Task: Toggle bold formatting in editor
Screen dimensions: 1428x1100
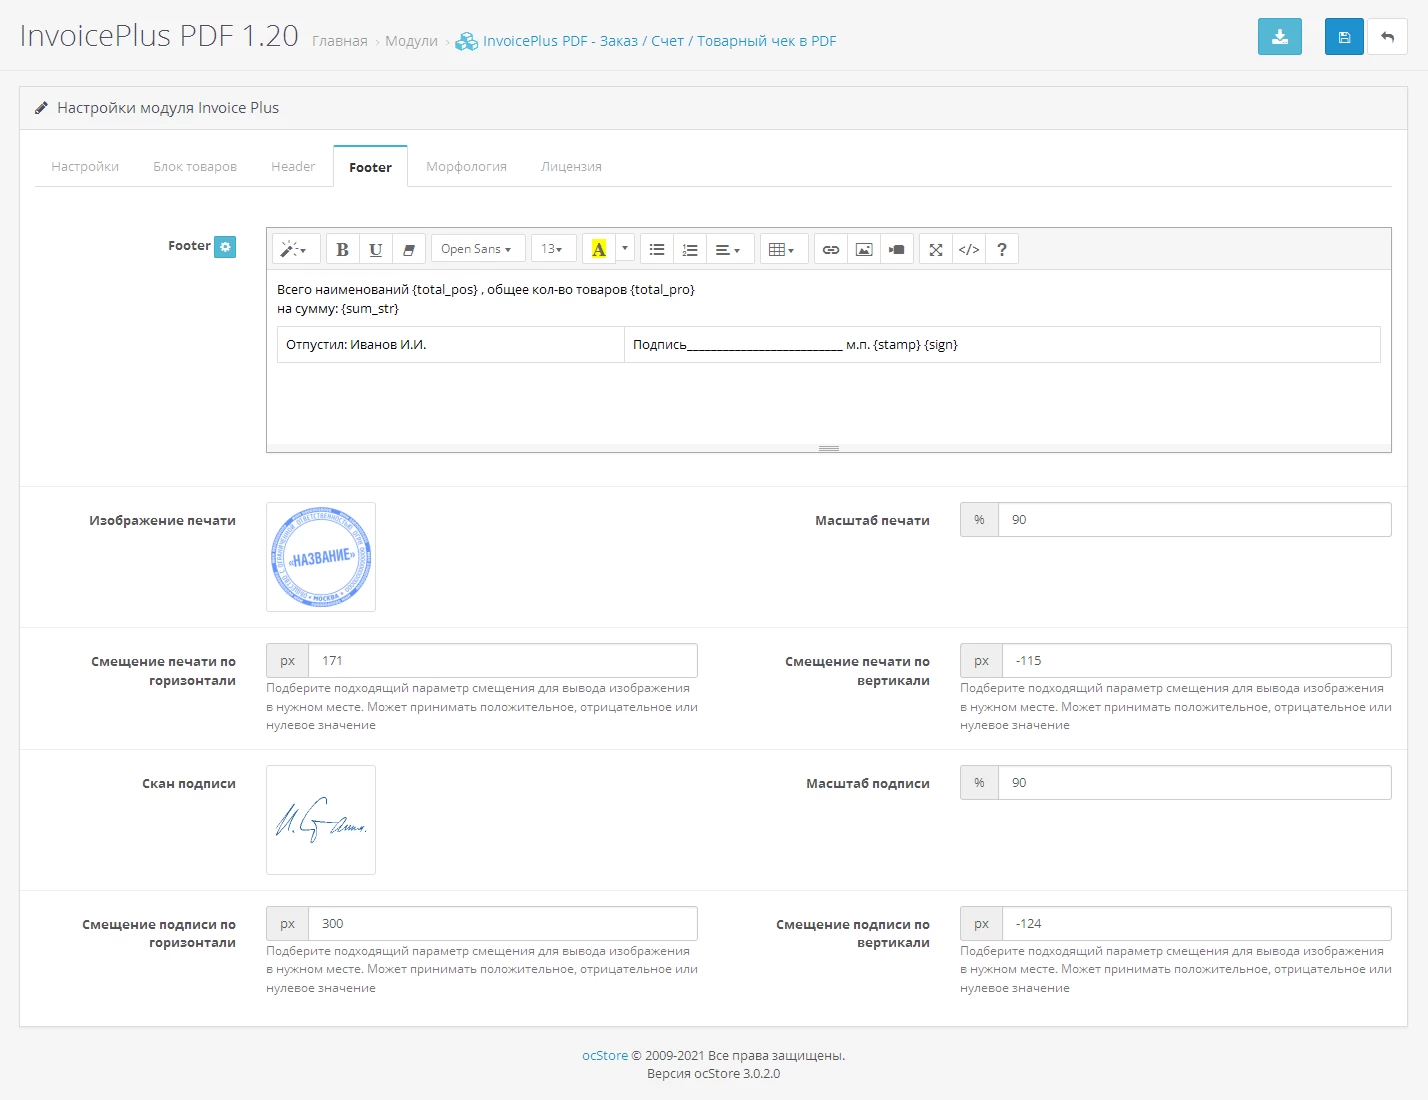Action: (x=342, y=249)
